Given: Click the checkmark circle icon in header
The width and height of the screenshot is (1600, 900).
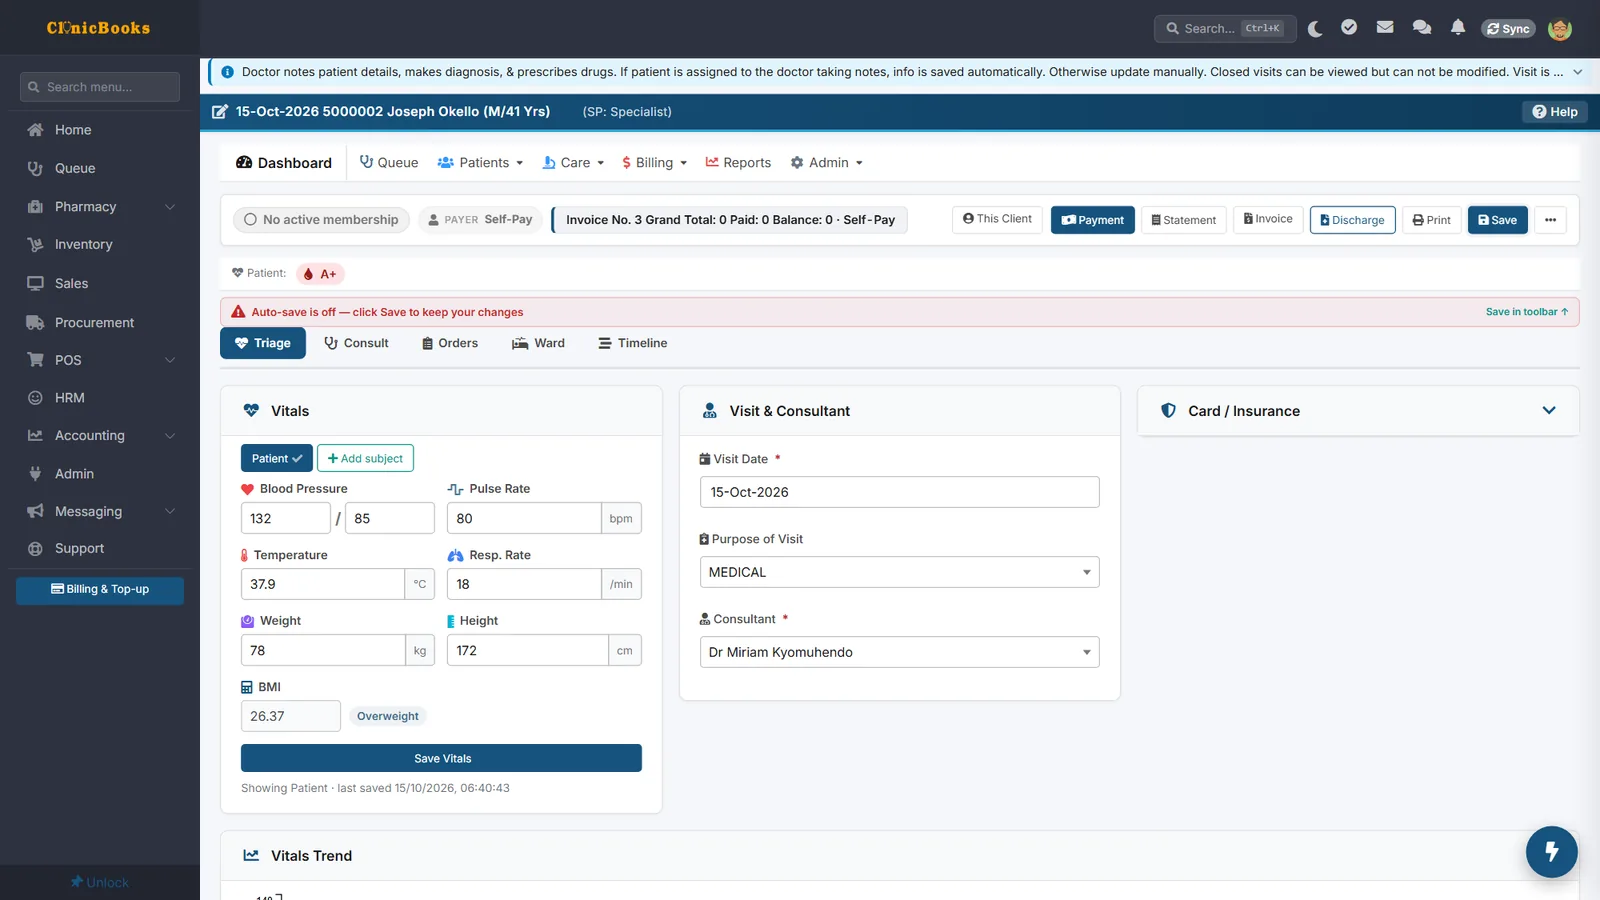Looking at the screenshot, I should click(1349, 28).
